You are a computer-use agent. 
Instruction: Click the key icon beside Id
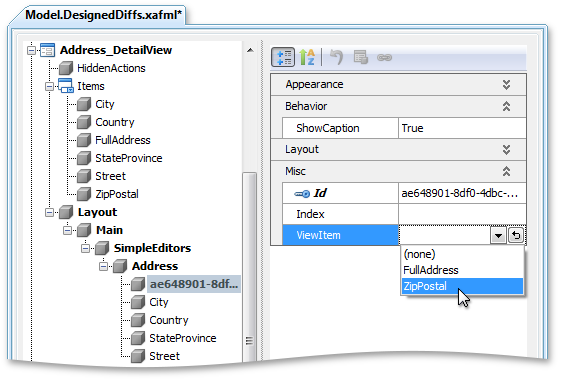pos(302,194)
